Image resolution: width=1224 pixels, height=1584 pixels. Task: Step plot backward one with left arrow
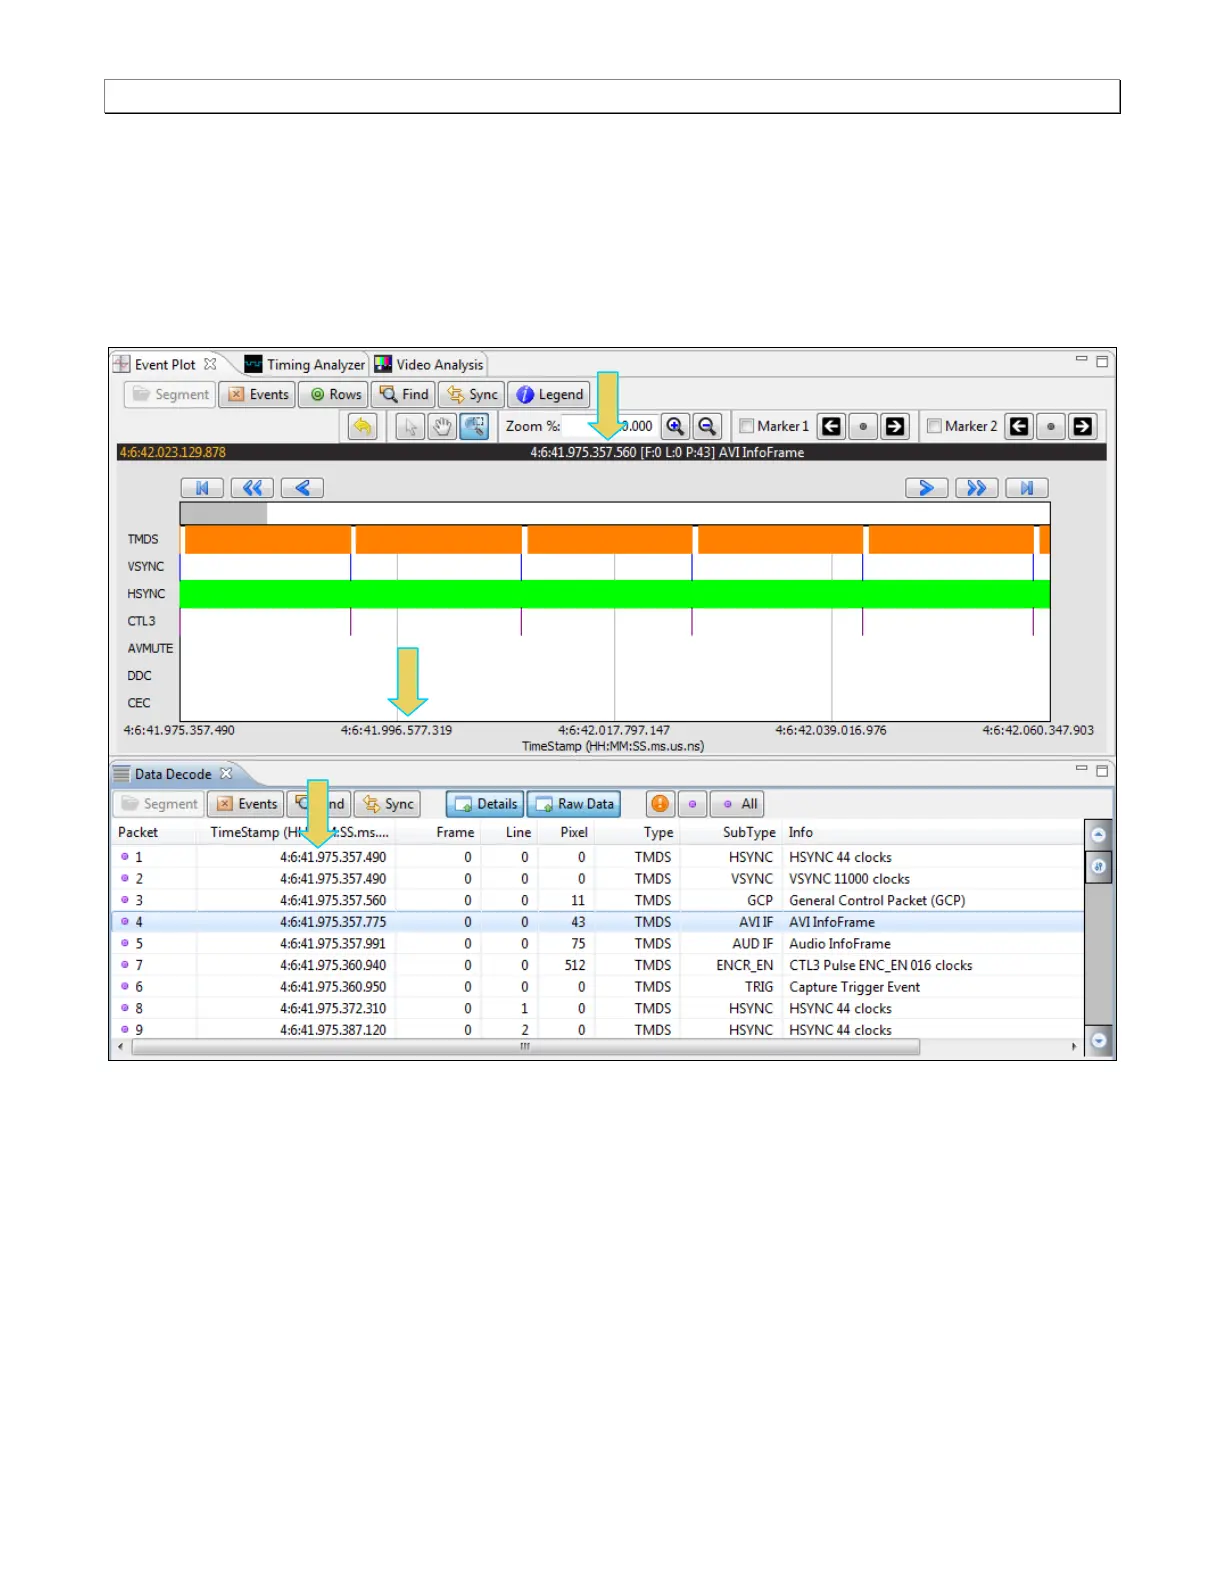[302, 488]
